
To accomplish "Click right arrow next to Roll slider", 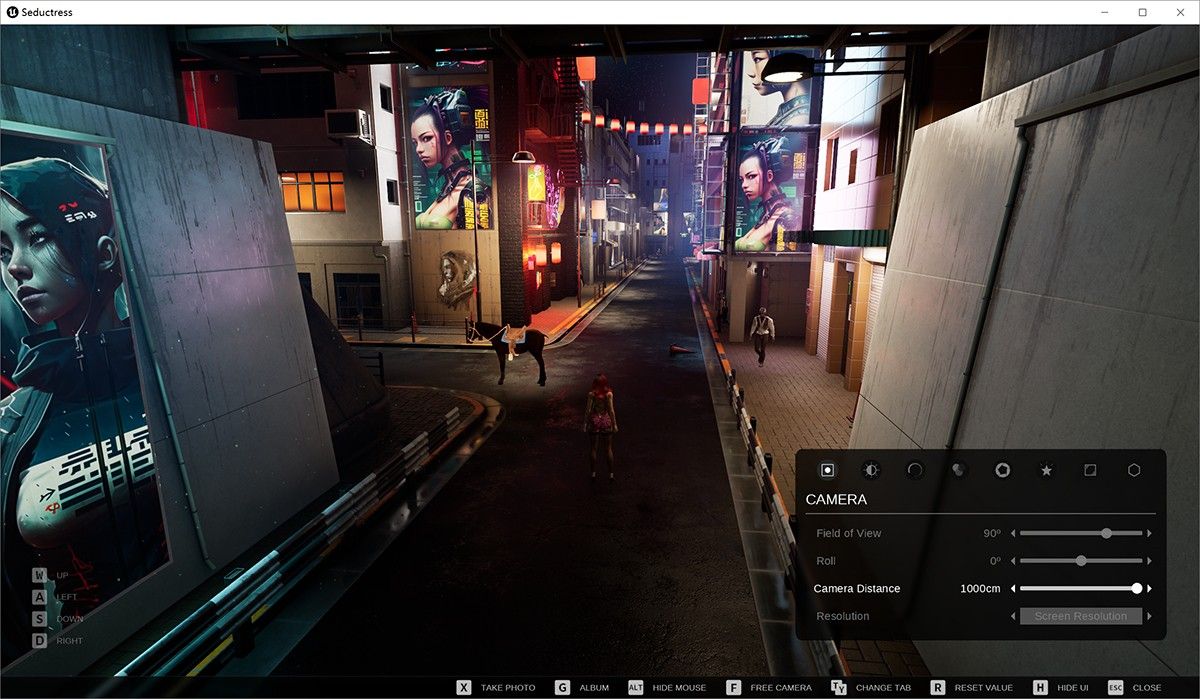I will pyautogui.click(x=1149, y=561).
